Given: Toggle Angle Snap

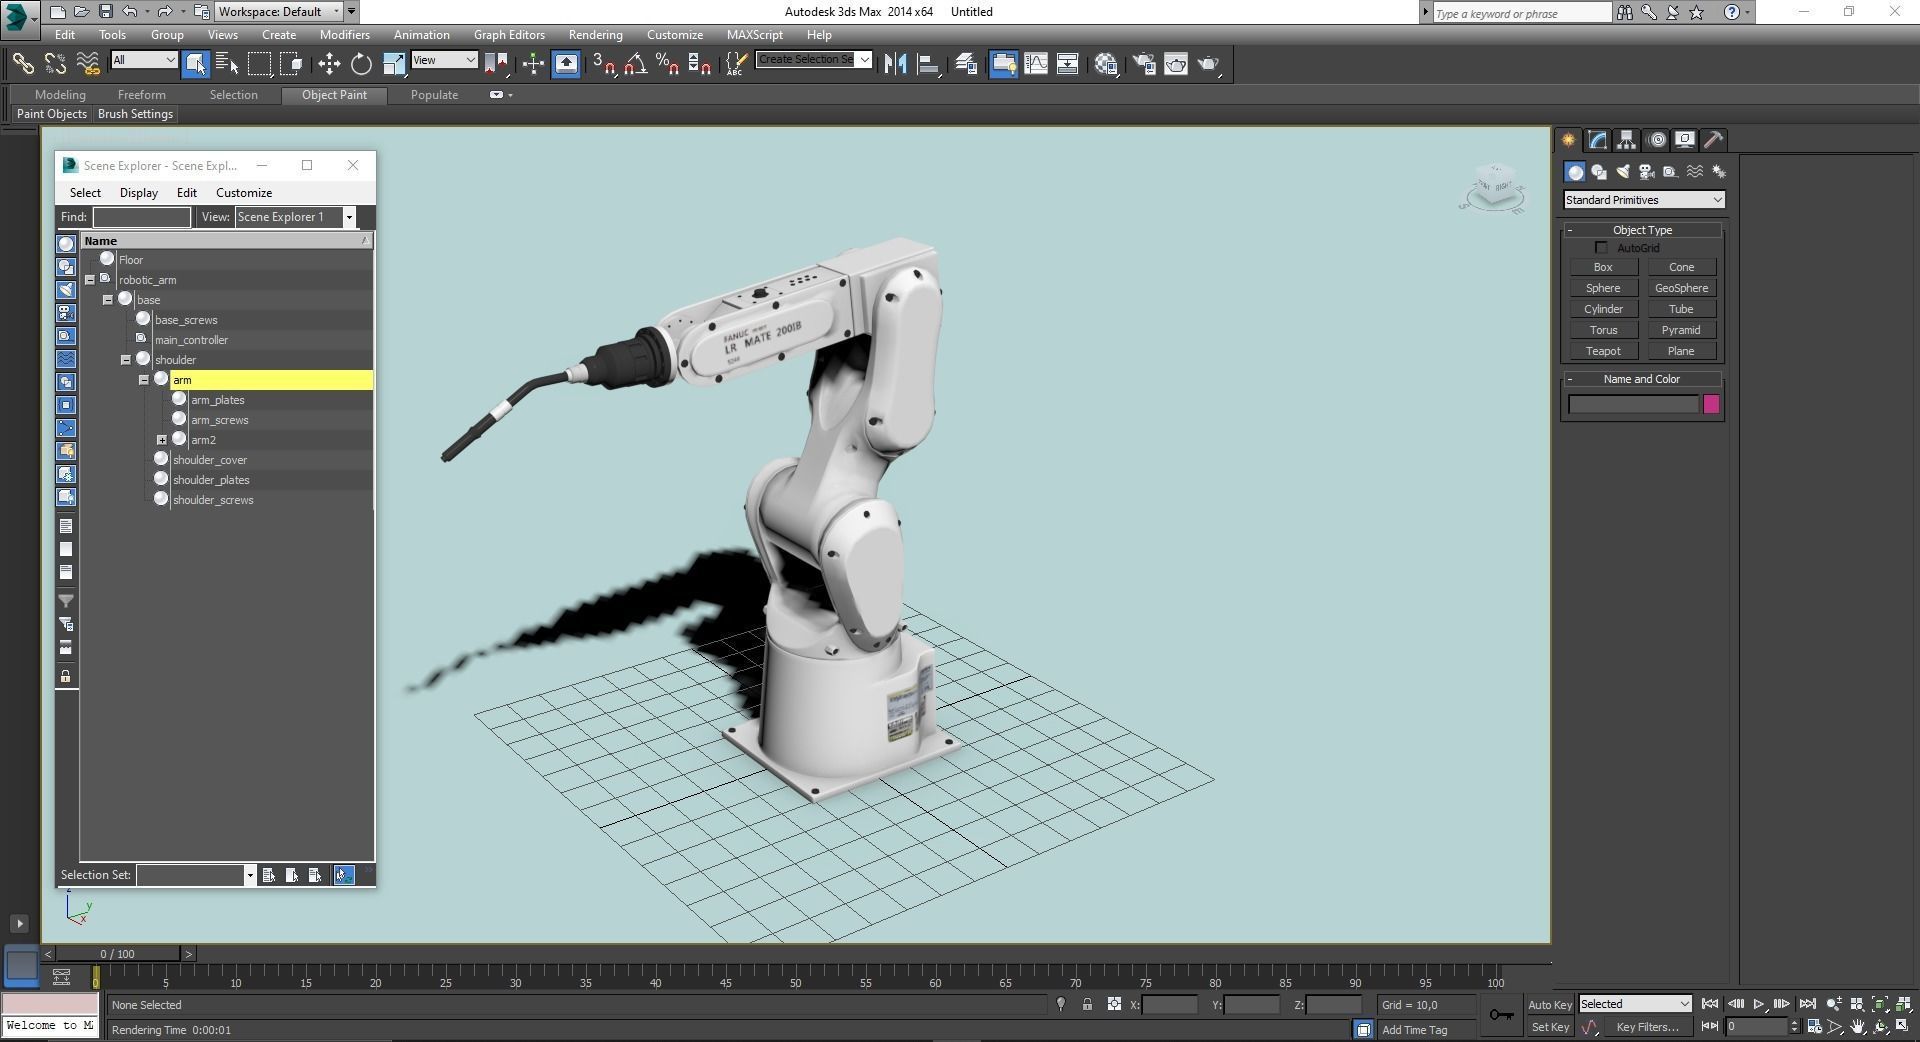Looking at the screenshot, I should click(636, 64).
